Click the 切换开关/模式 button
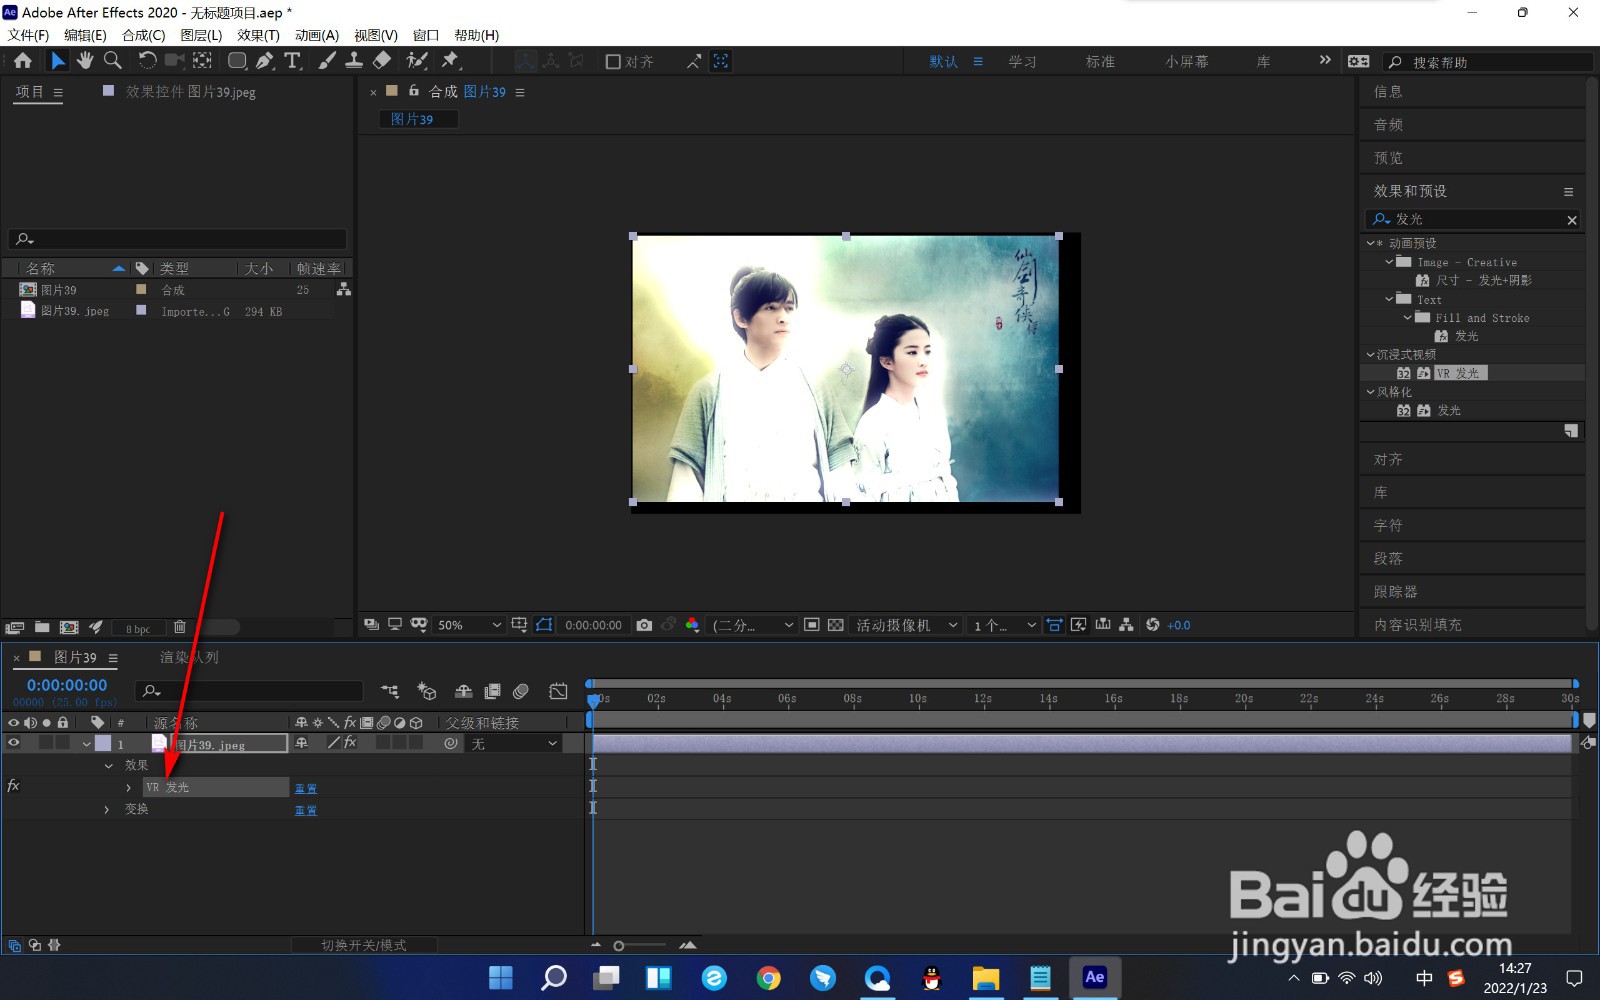Image resolution: width=1600 pixels, height=1000 pixels. pos(363,945)
